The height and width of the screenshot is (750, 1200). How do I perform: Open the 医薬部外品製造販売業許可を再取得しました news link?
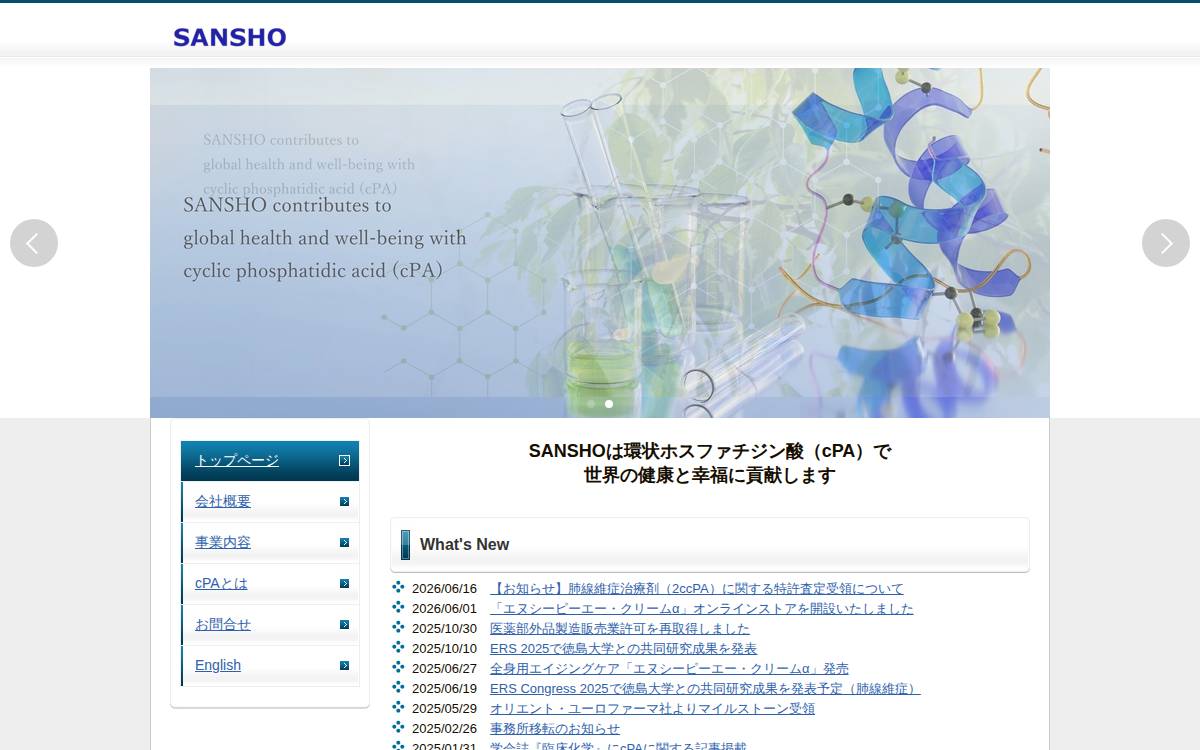click(620, 629)
